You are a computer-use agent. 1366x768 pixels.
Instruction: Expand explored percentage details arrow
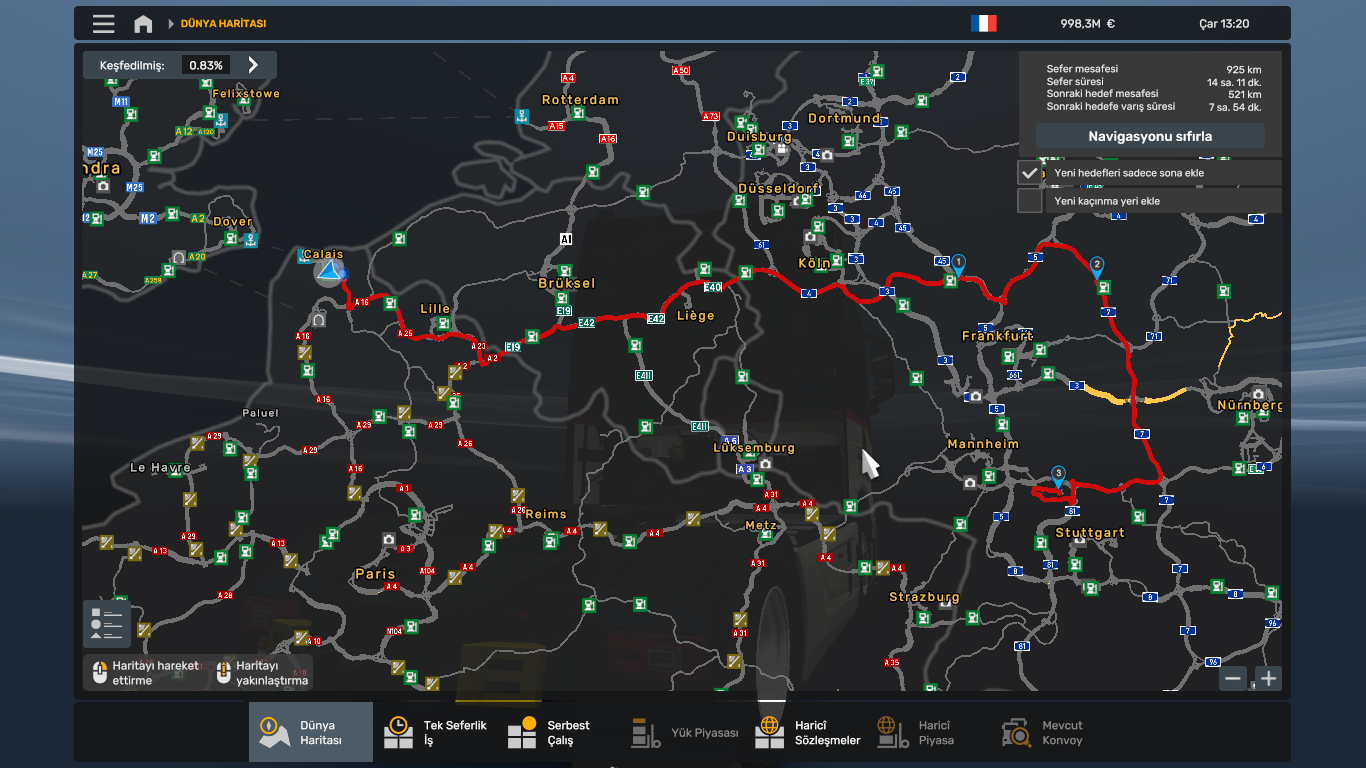pyautogui.click(x=253, y=65)
